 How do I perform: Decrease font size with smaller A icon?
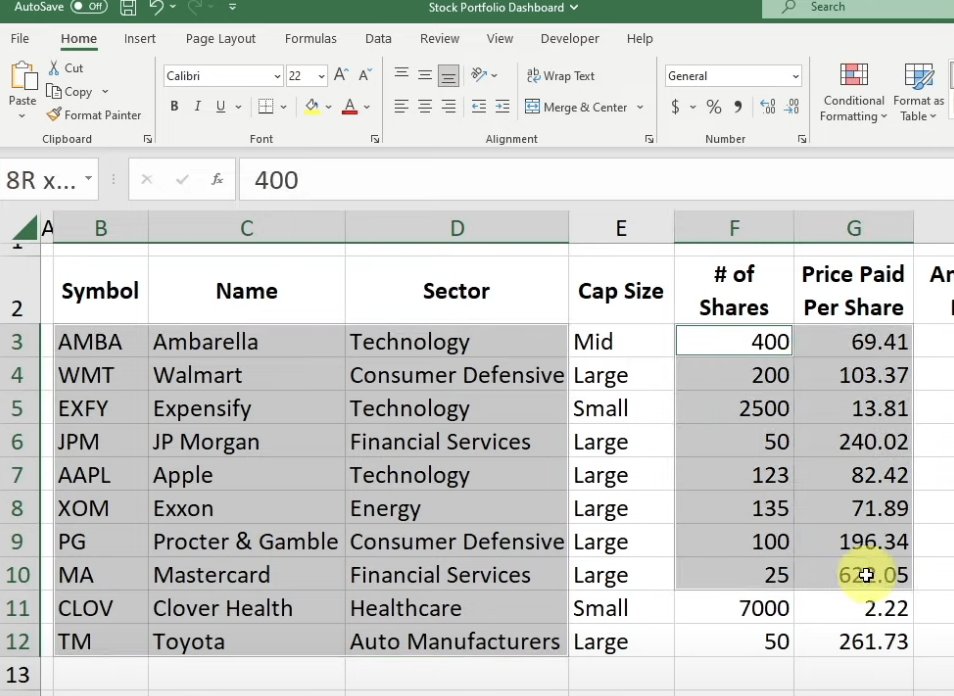click(x=365, y=75)
